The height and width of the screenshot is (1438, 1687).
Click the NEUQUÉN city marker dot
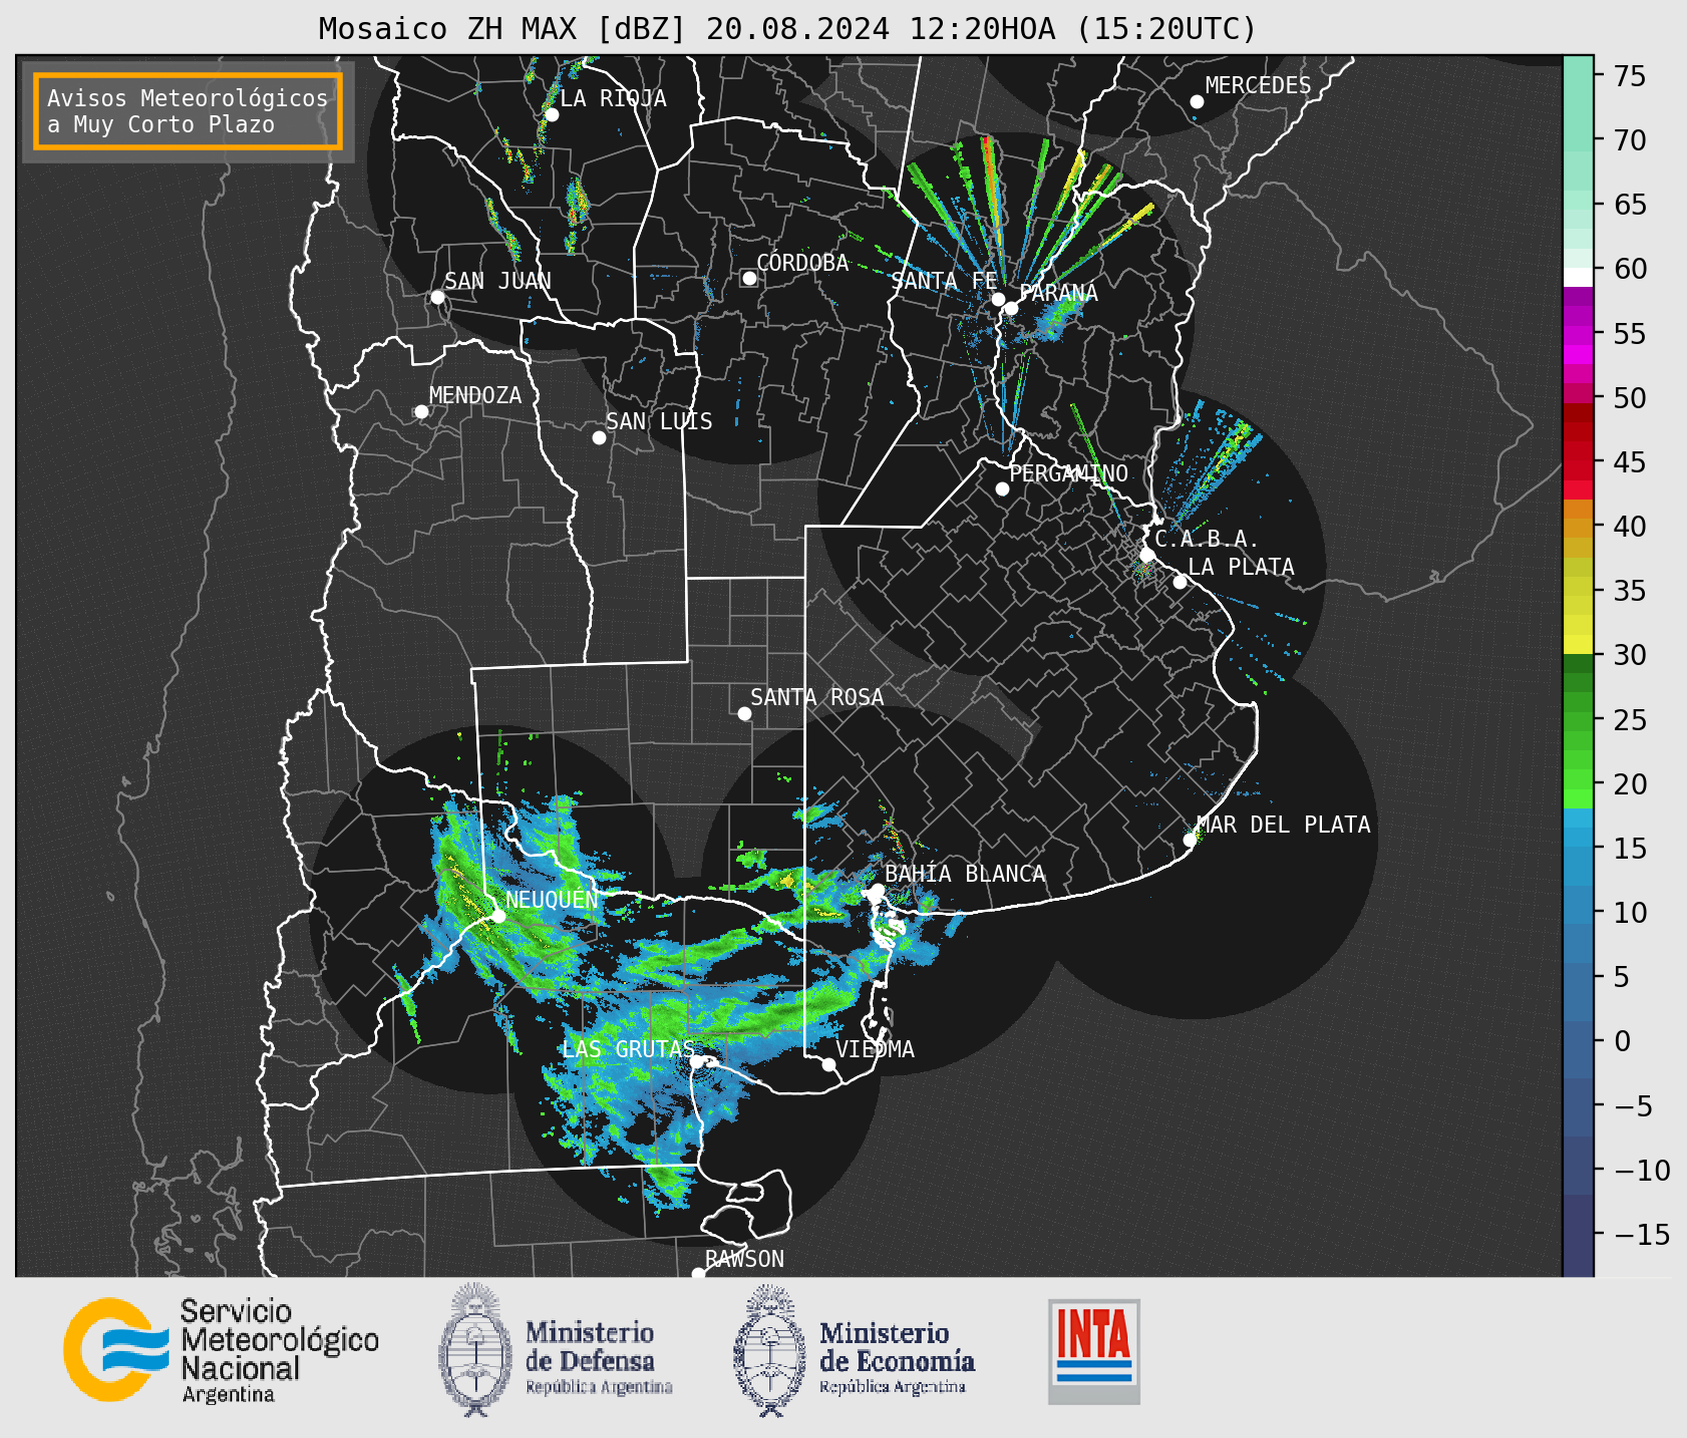pyautogui.click(x=498, y=916)
